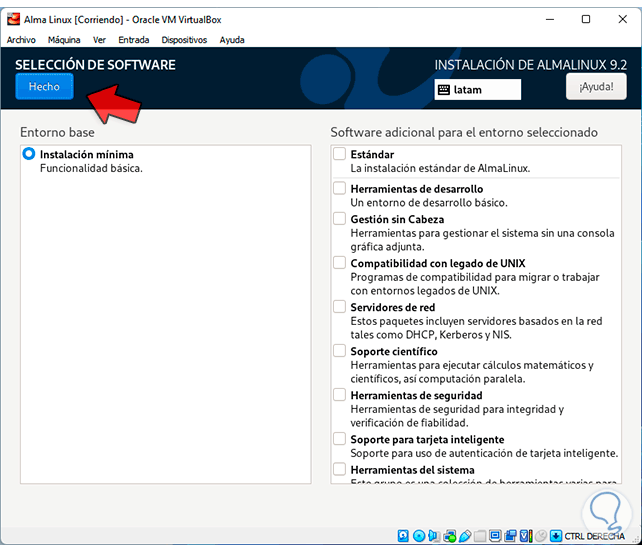Check Compatibilidad con legado de UNIX
Image resolution: width=642 pixels, height=552 pixels.
point(339,262)
